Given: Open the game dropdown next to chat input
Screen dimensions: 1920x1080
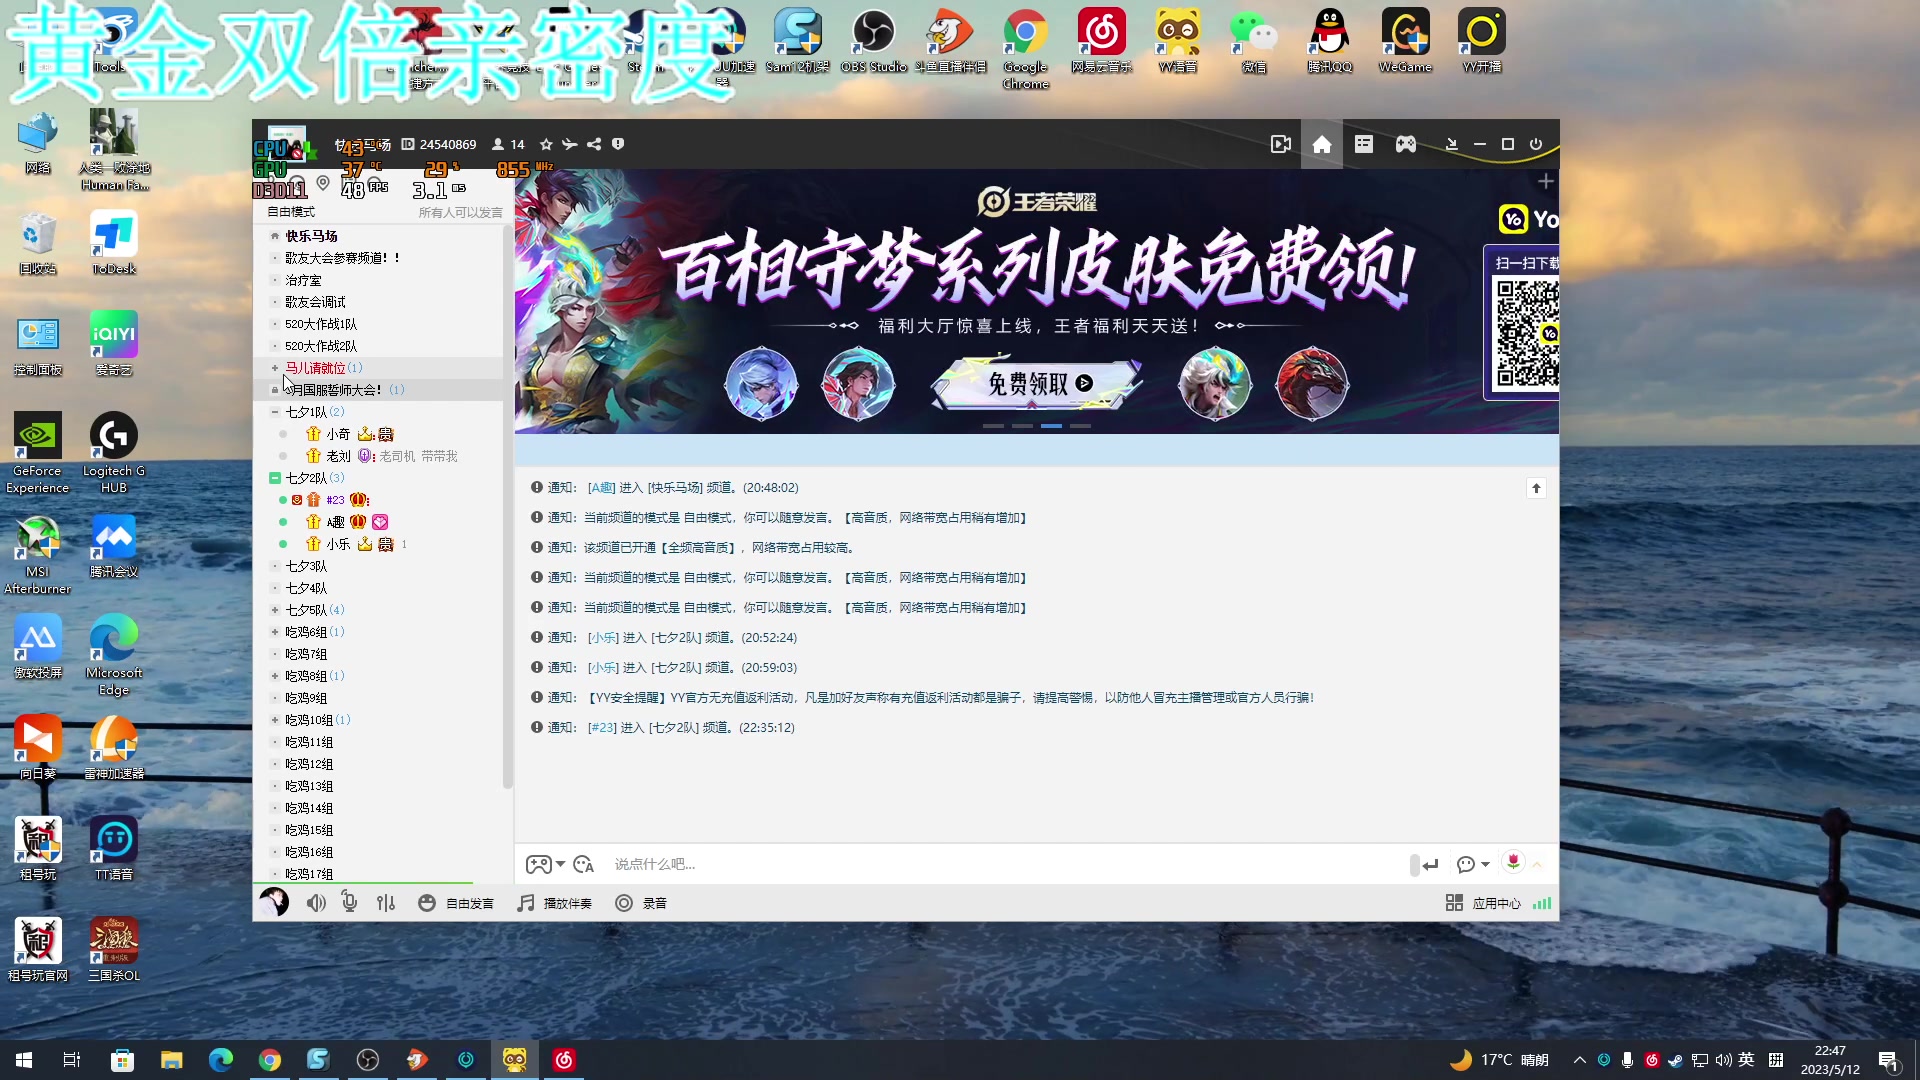Looking at the screenshot, I should tap(546, 864).
